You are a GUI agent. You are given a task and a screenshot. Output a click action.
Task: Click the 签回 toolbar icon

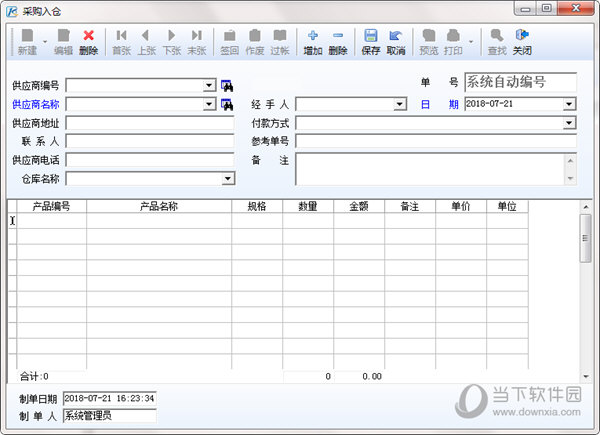[x=230, y=42]
